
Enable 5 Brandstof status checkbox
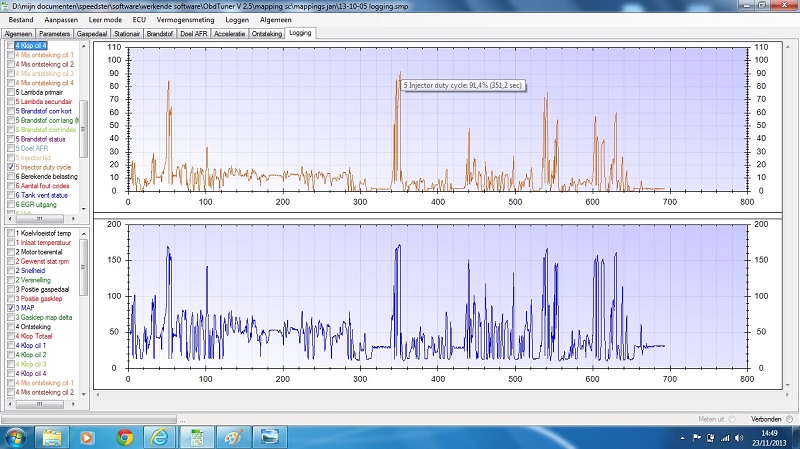[x=11, y=139]
